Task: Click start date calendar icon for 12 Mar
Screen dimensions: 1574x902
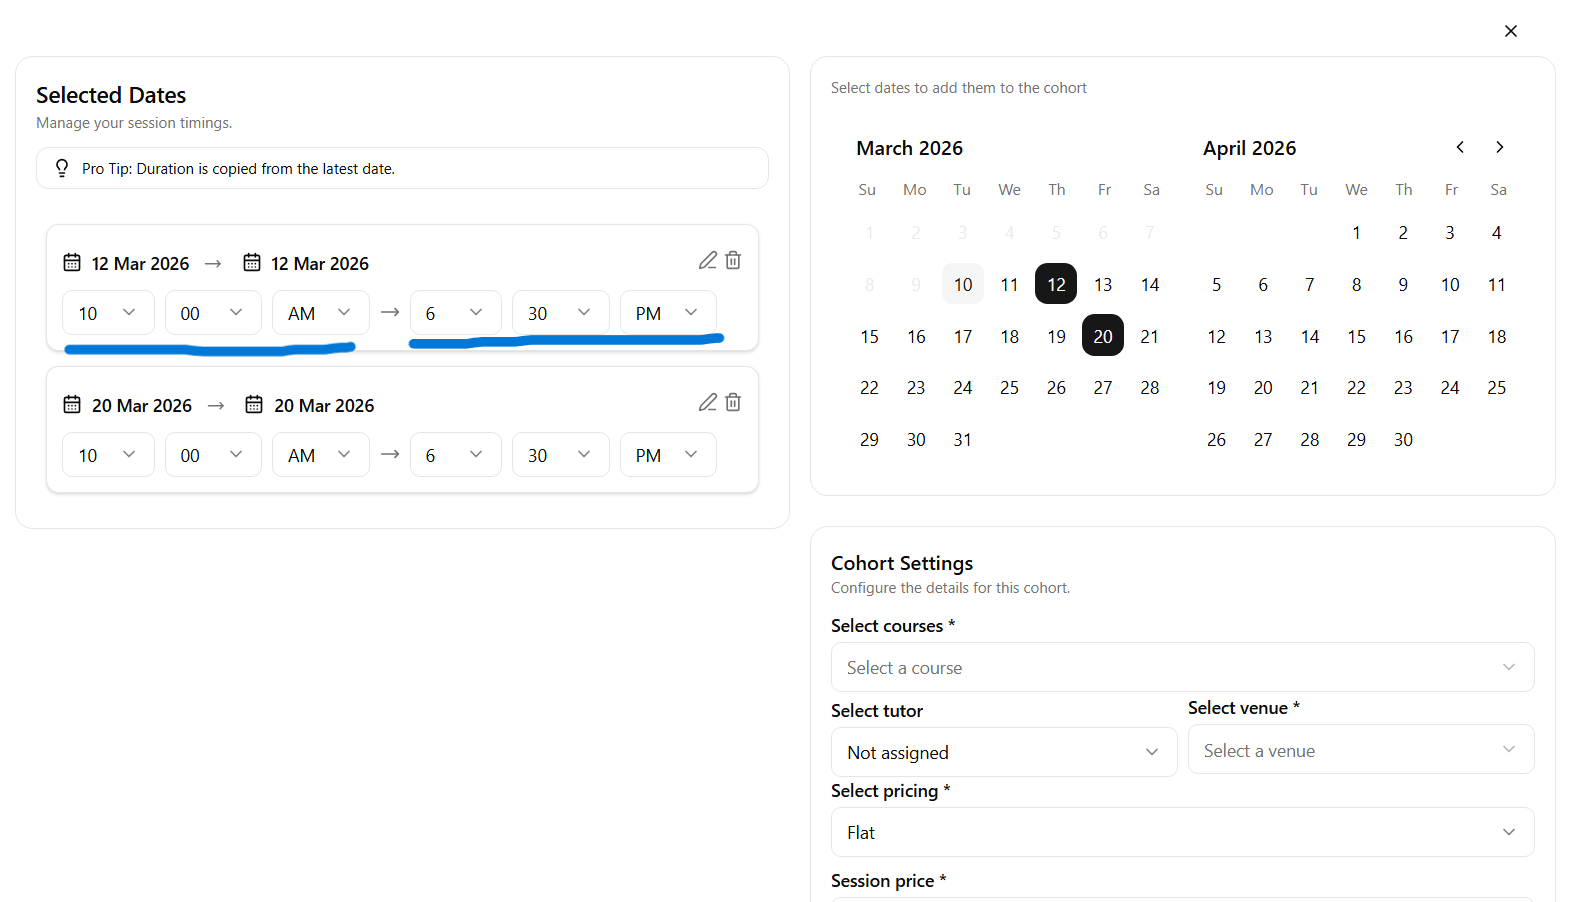Action: coord(72,263)
